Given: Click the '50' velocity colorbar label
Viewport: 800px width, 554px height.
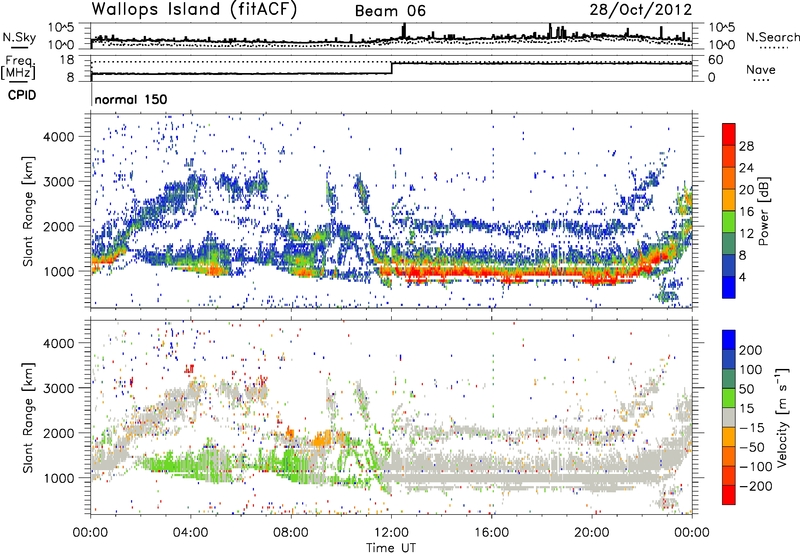Looking at the screenshot, I should [746, 389].
